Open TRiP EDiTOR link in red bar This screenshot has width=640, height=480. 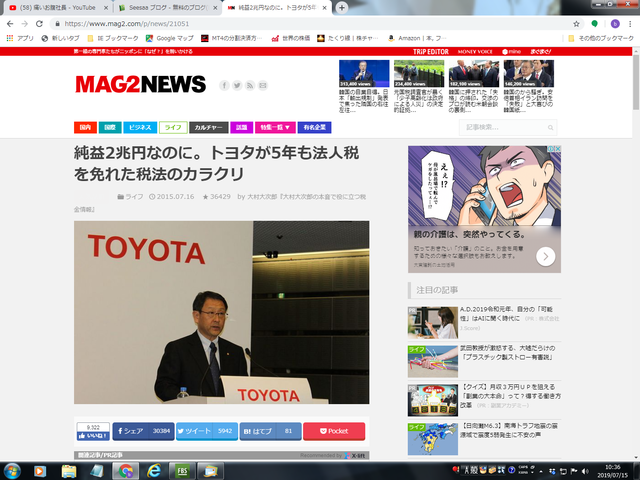pyautogui.click(x=431, y=51)
